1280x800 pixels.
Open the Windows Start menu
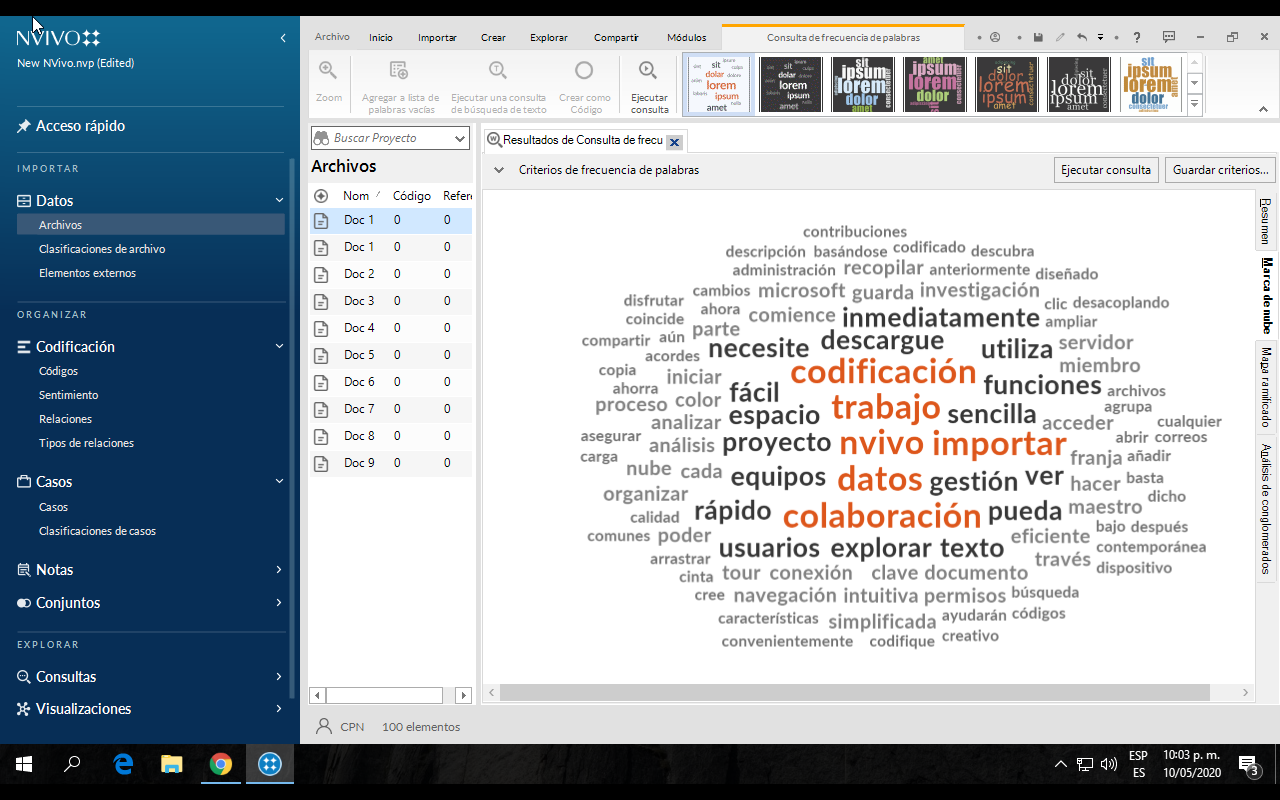click(x=24, y=765)
